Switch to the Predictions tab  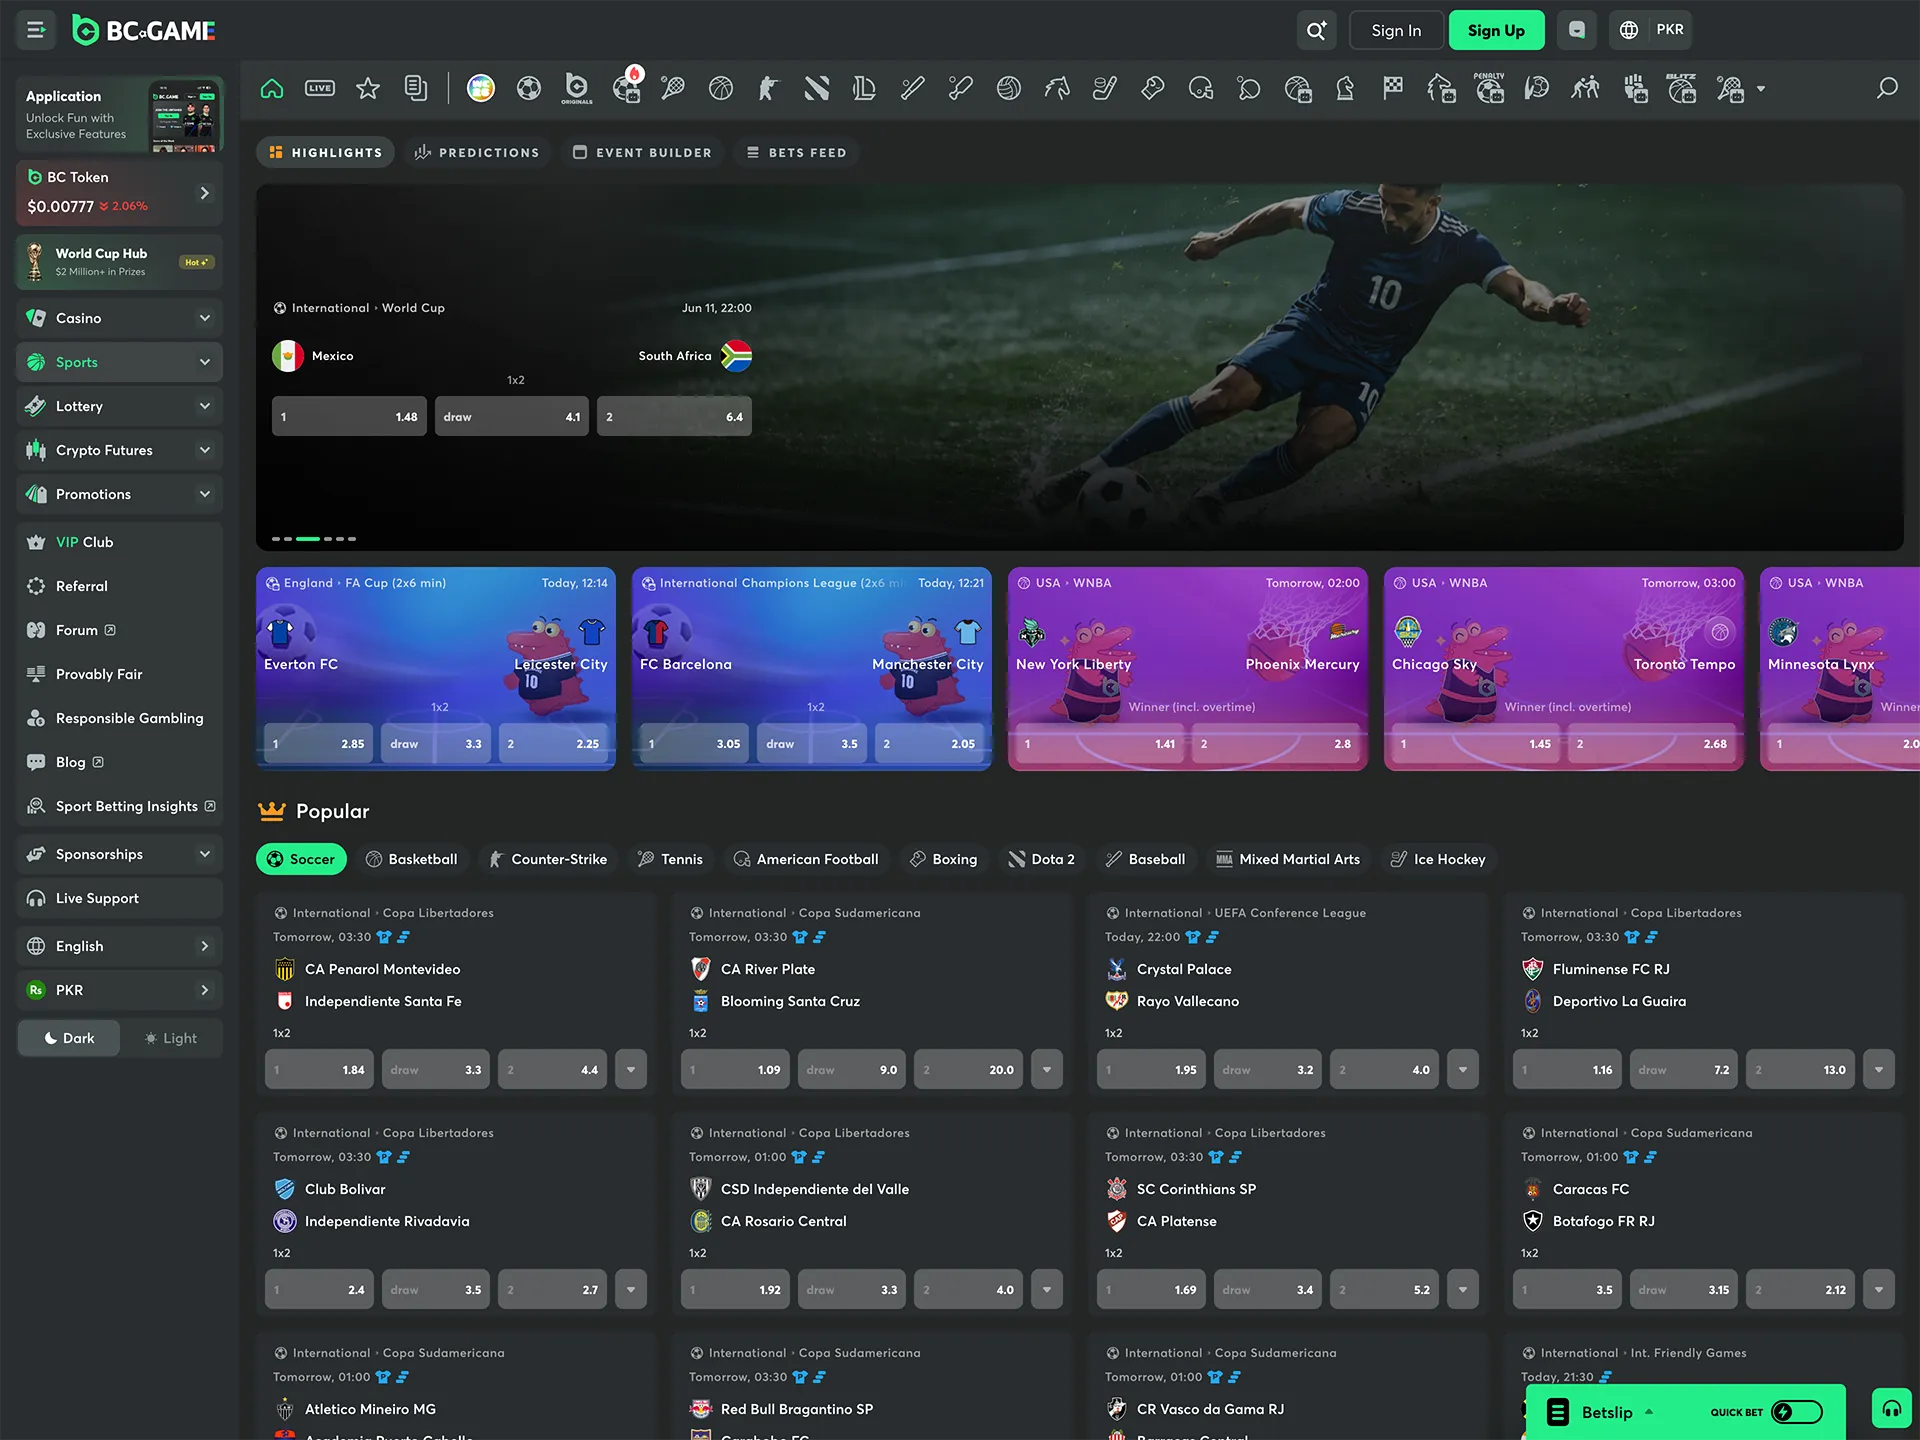click(x=477, y=153)
